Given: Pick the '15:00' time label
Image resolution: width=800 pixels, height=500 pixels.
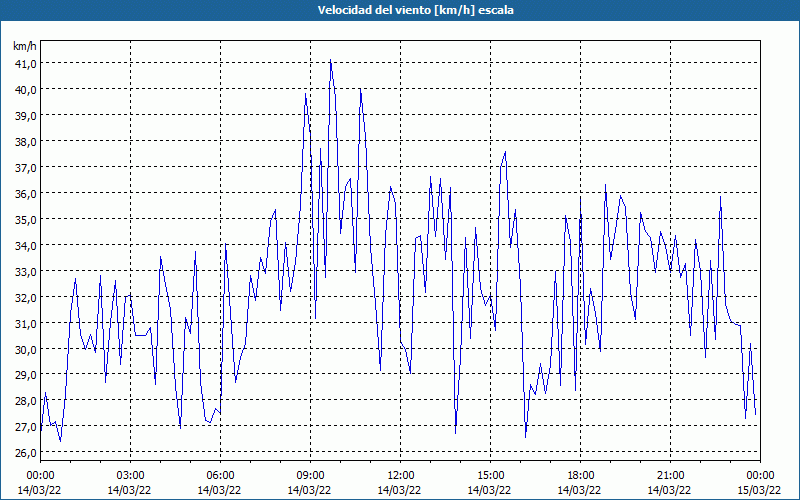Looking at the screenshot, I should (490, 476).
